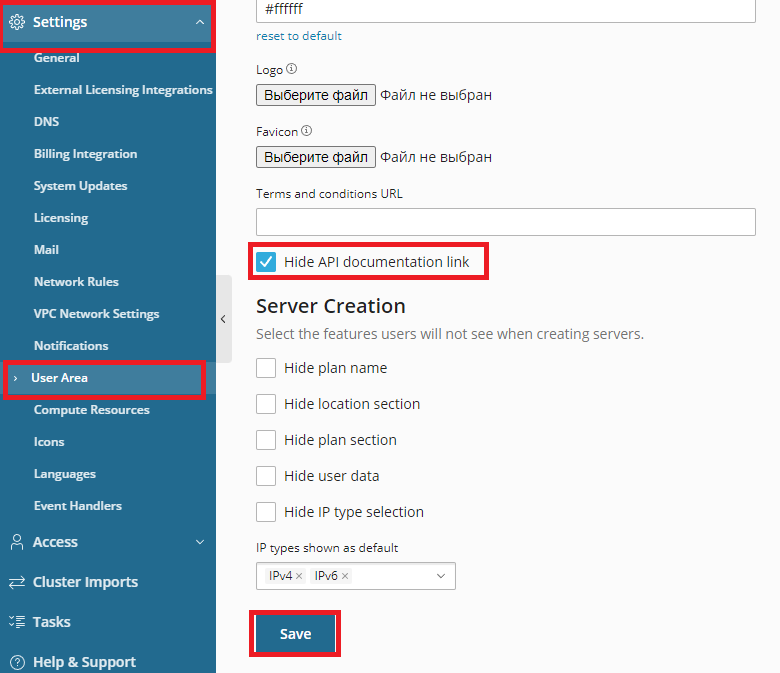Open External Licensing Integrations
The width and height of the screenshot is (780, 673).
point(123,90)
